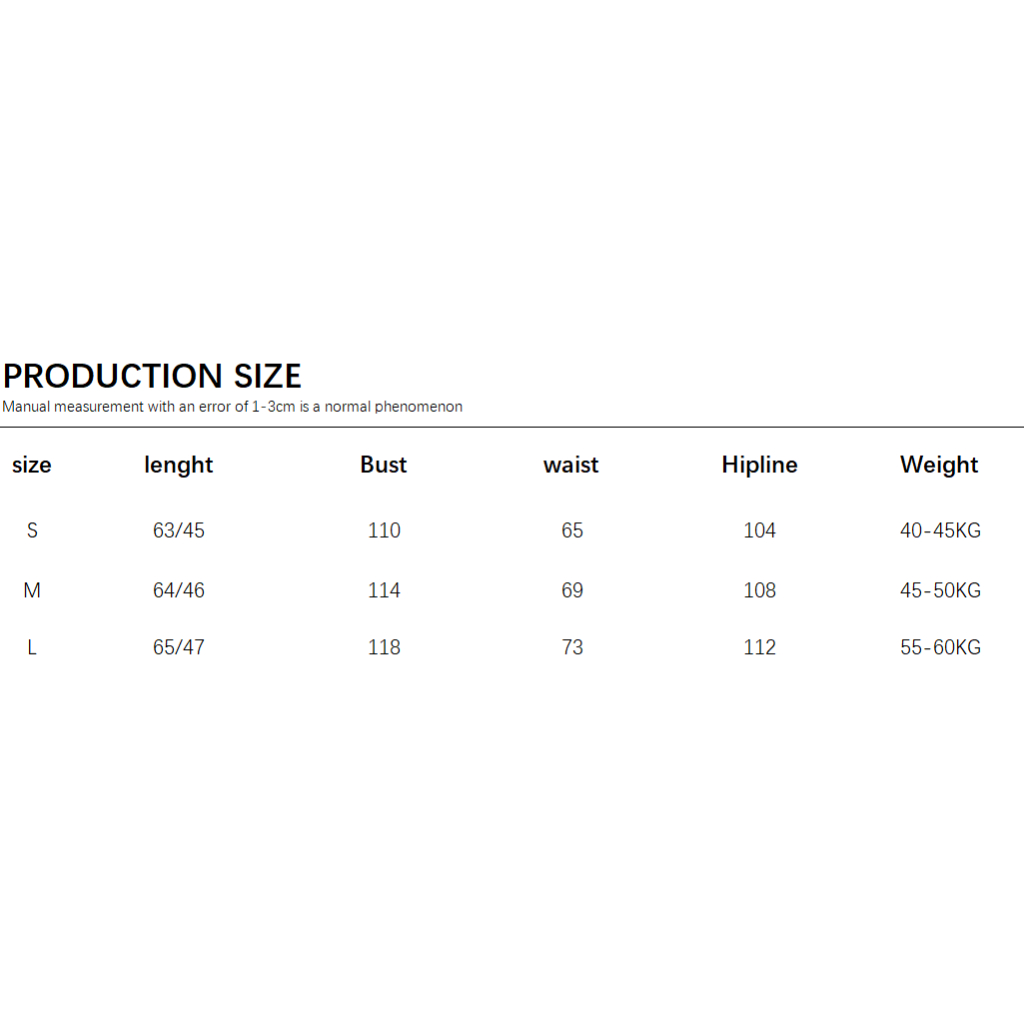This screenshot has width=1024, height=1024.
Task: Click the bust value 114
Action: (x=384, y=591)
